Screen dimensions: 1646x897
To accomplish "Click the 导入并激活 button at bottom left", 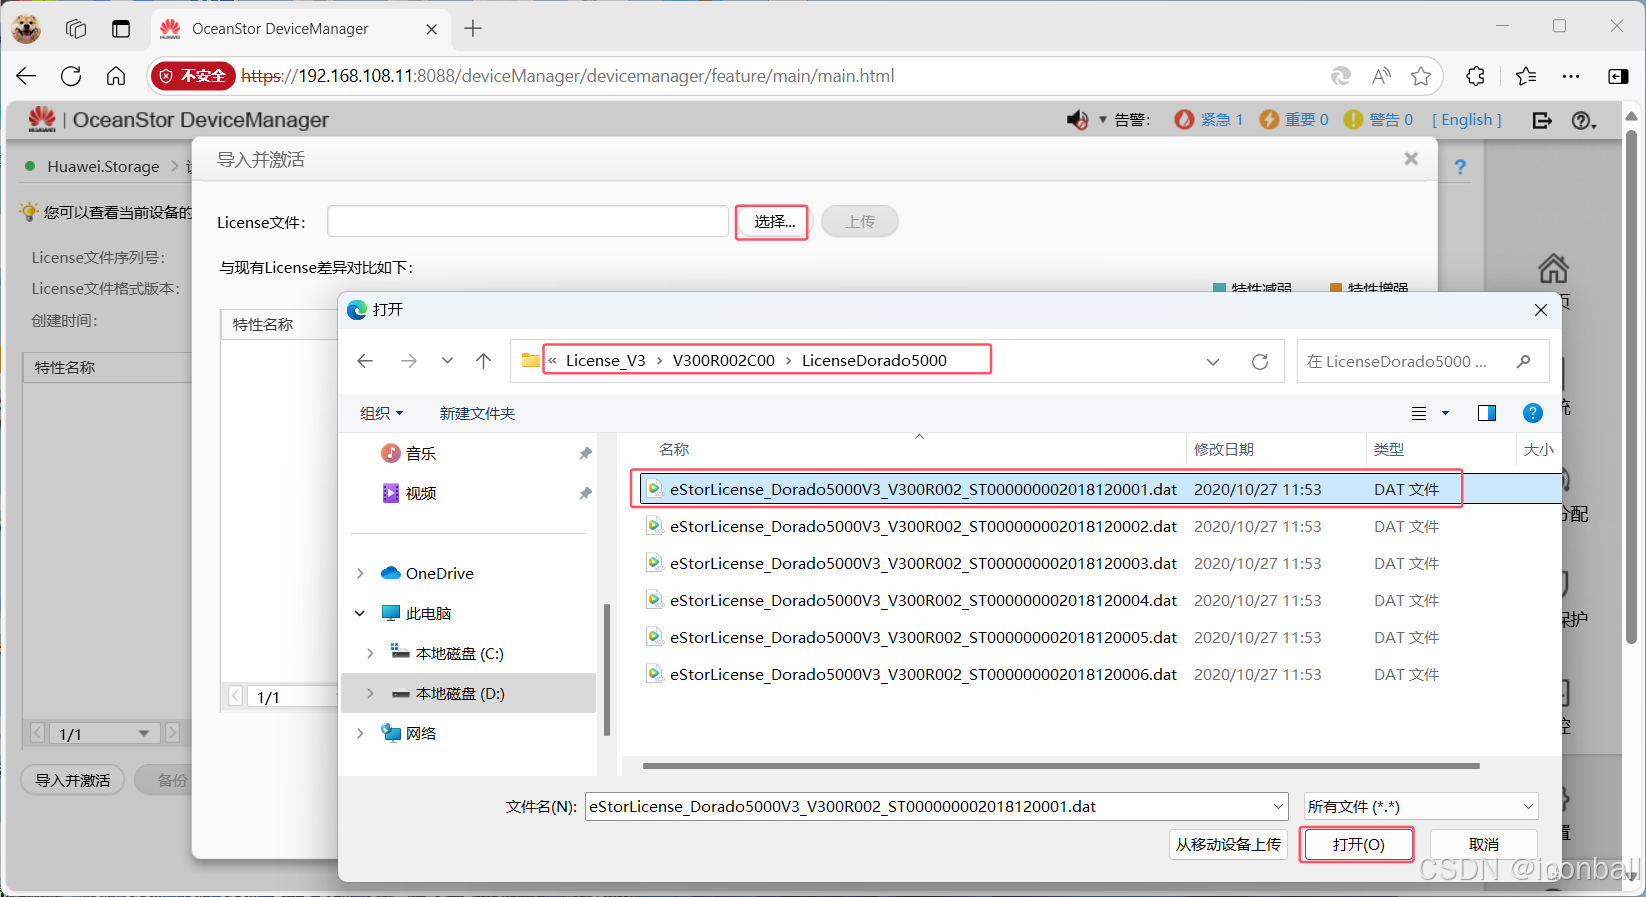I will tap(73, 780).
